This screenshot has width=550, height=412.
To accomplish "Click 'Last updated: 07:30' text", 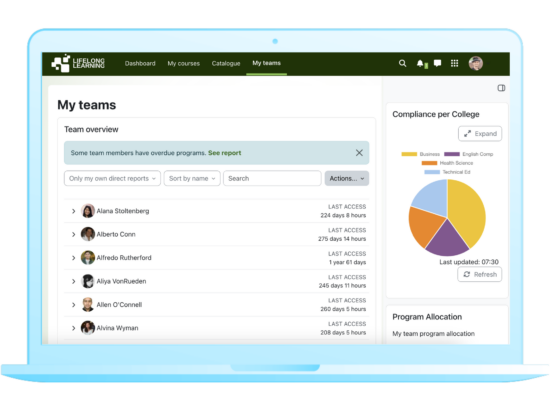I will coord(469,262).
